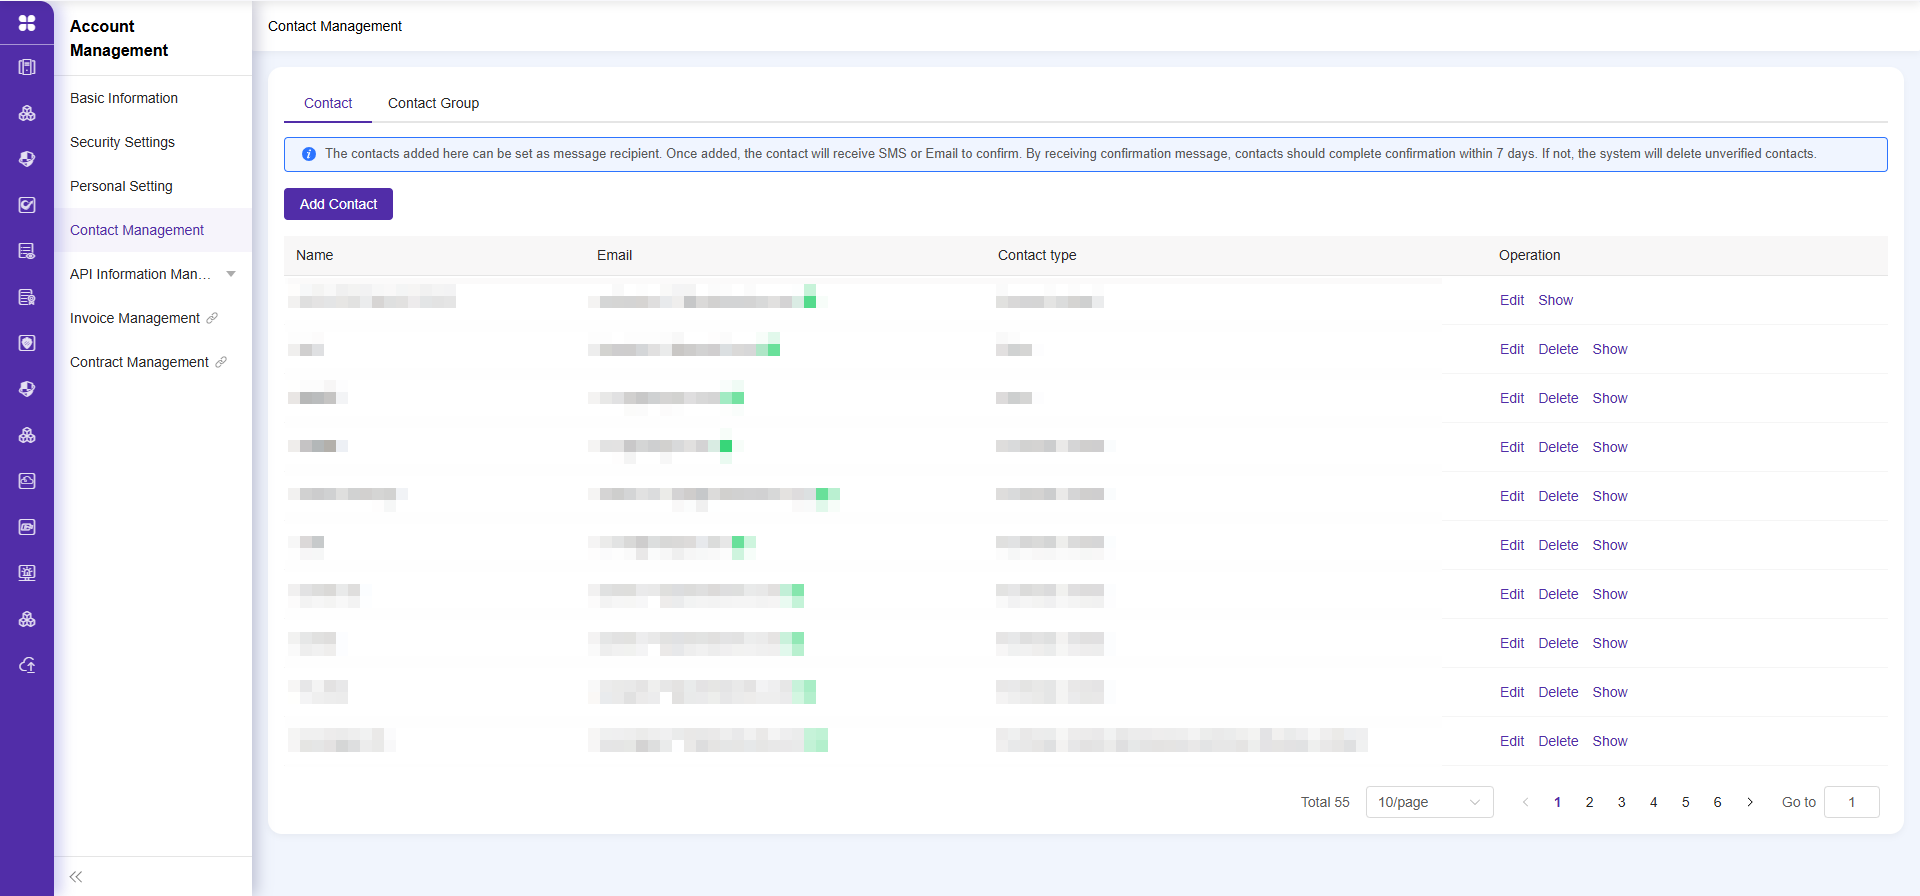
Task: Go to page 6
Action: tap(1718, 802)
